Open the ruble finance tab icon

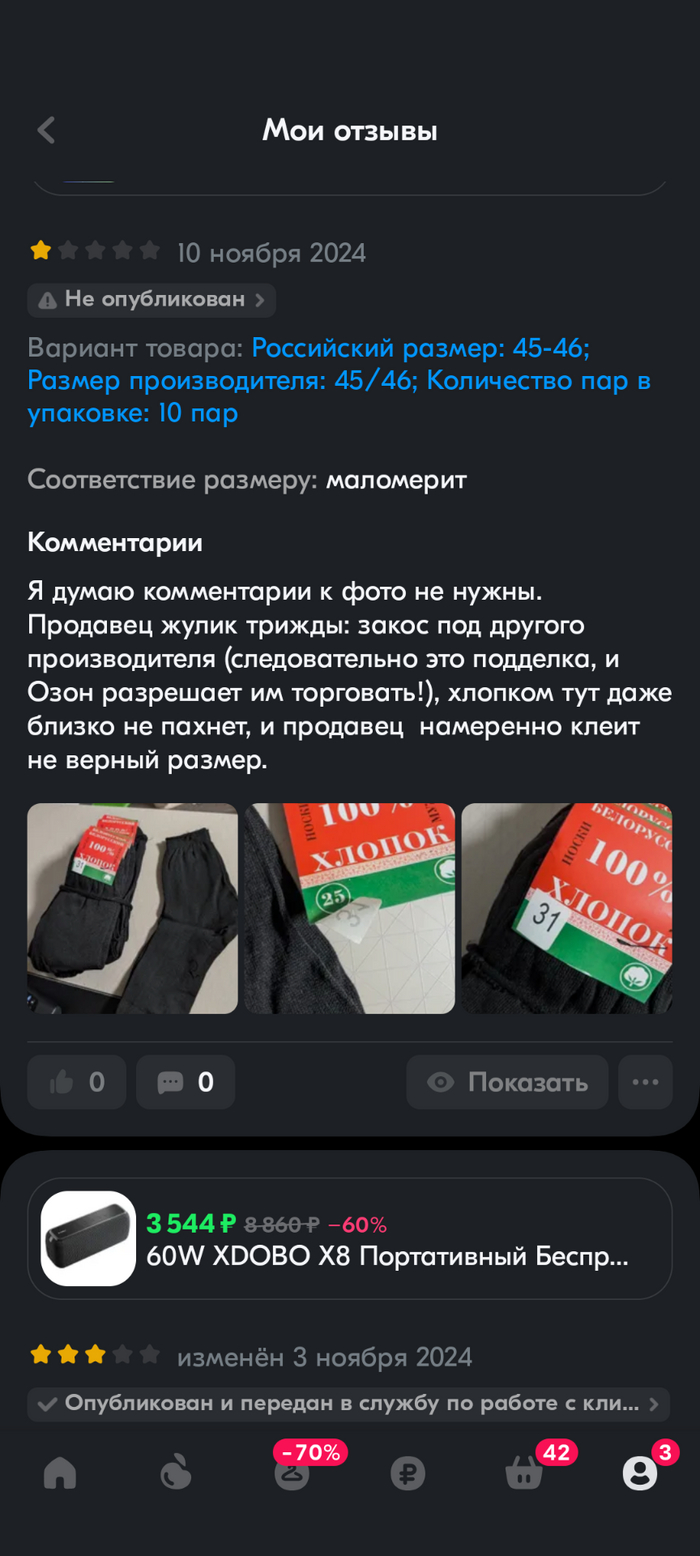click(408, 1473)
